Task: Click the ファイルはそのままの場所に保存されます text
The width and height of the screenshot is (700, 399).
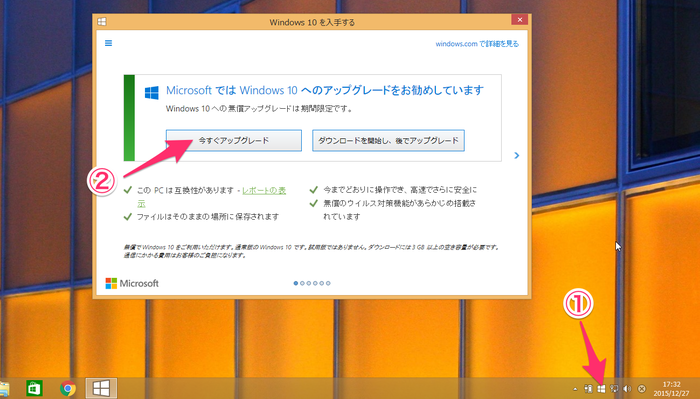Action: pyautogui.click(x=208, y=217)
